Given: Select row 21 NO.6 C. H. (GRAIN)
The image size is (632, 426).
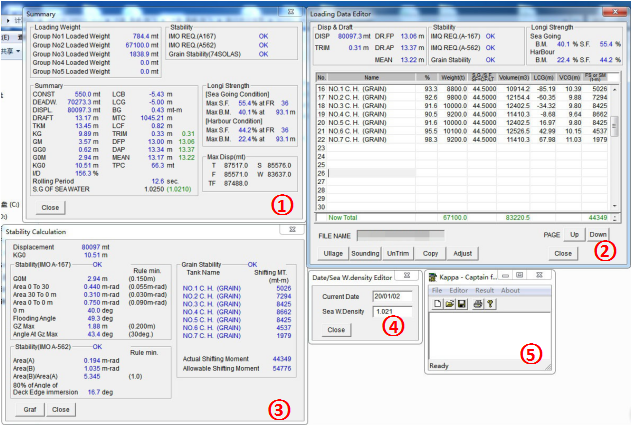Looking at the screenshot, I should pos(462,131).
